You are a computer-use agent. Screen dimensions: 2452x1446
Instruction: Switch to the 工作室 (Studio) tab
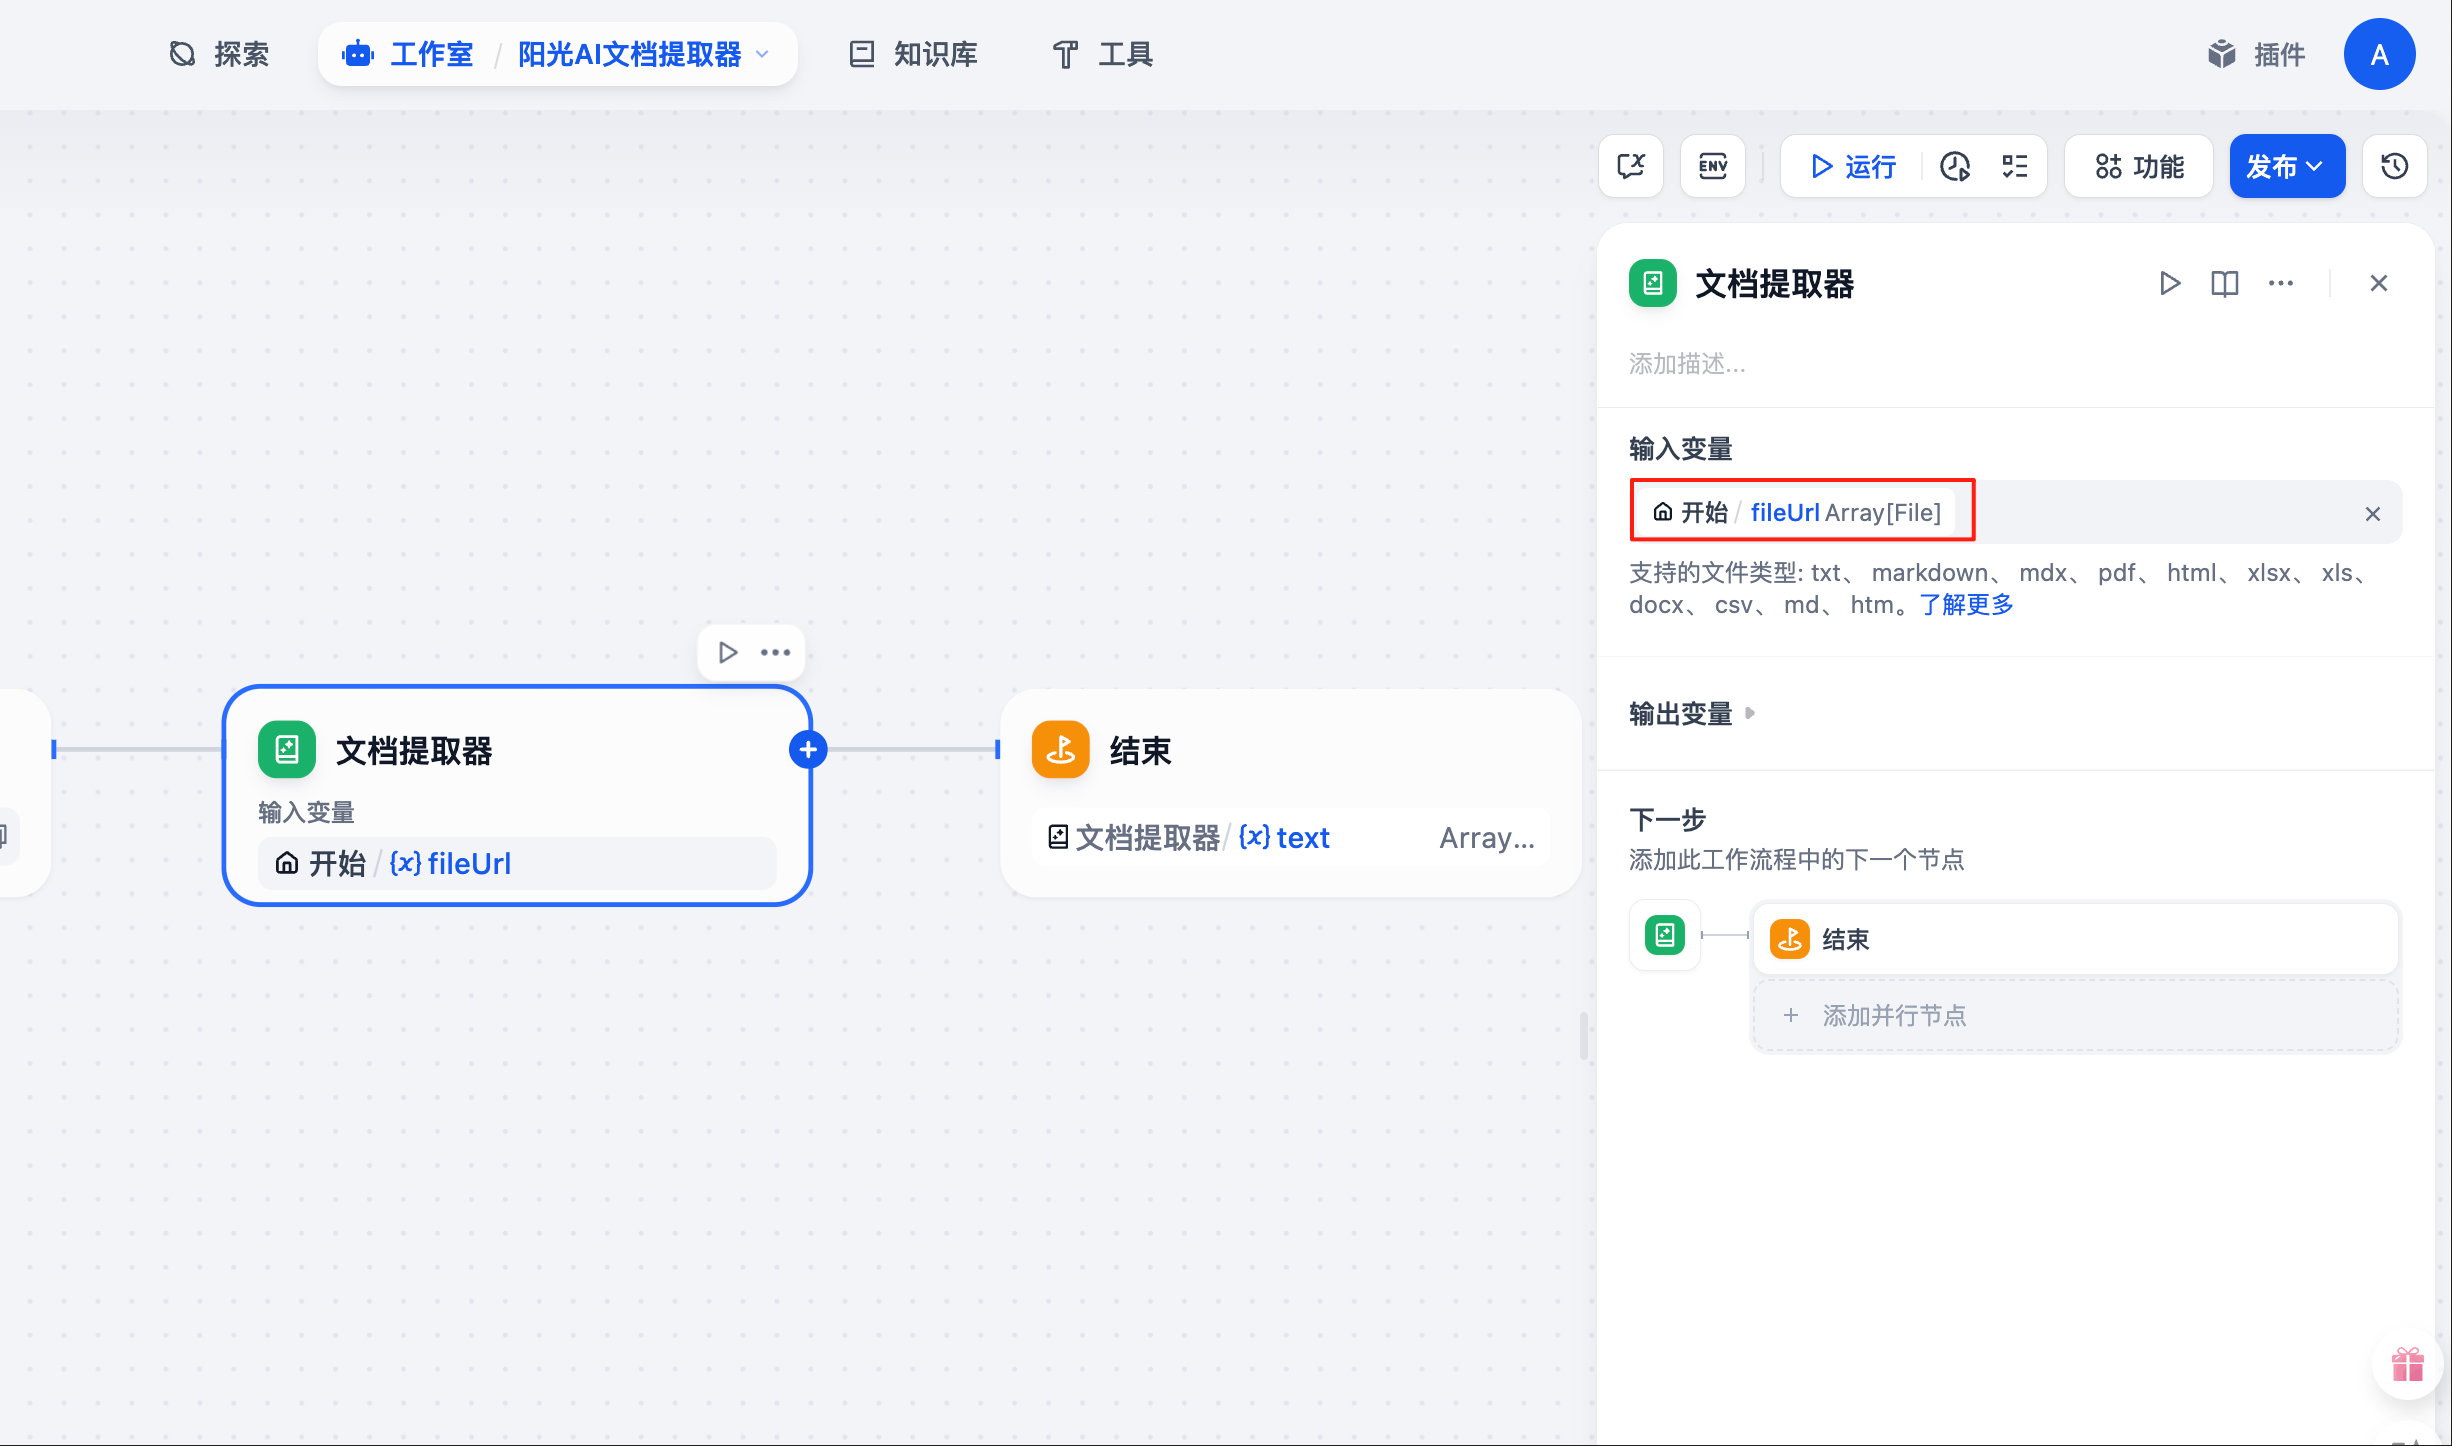click(x=407, y=54)
